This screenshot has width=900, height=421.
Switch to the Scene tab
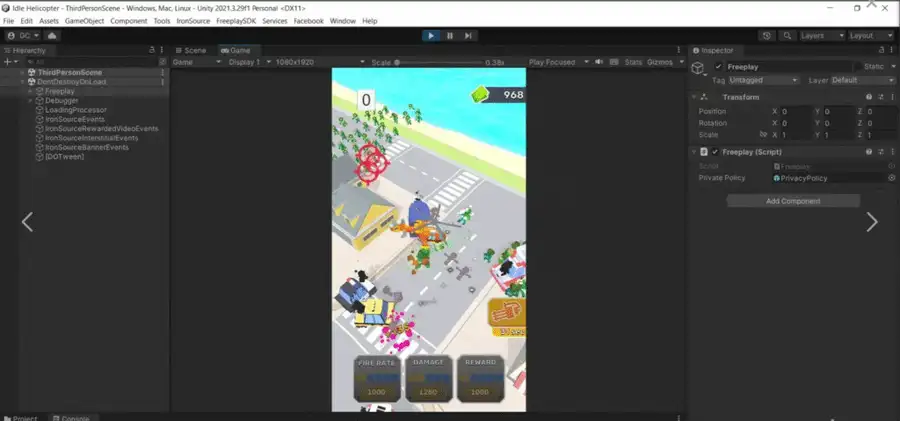pos(191,50)
